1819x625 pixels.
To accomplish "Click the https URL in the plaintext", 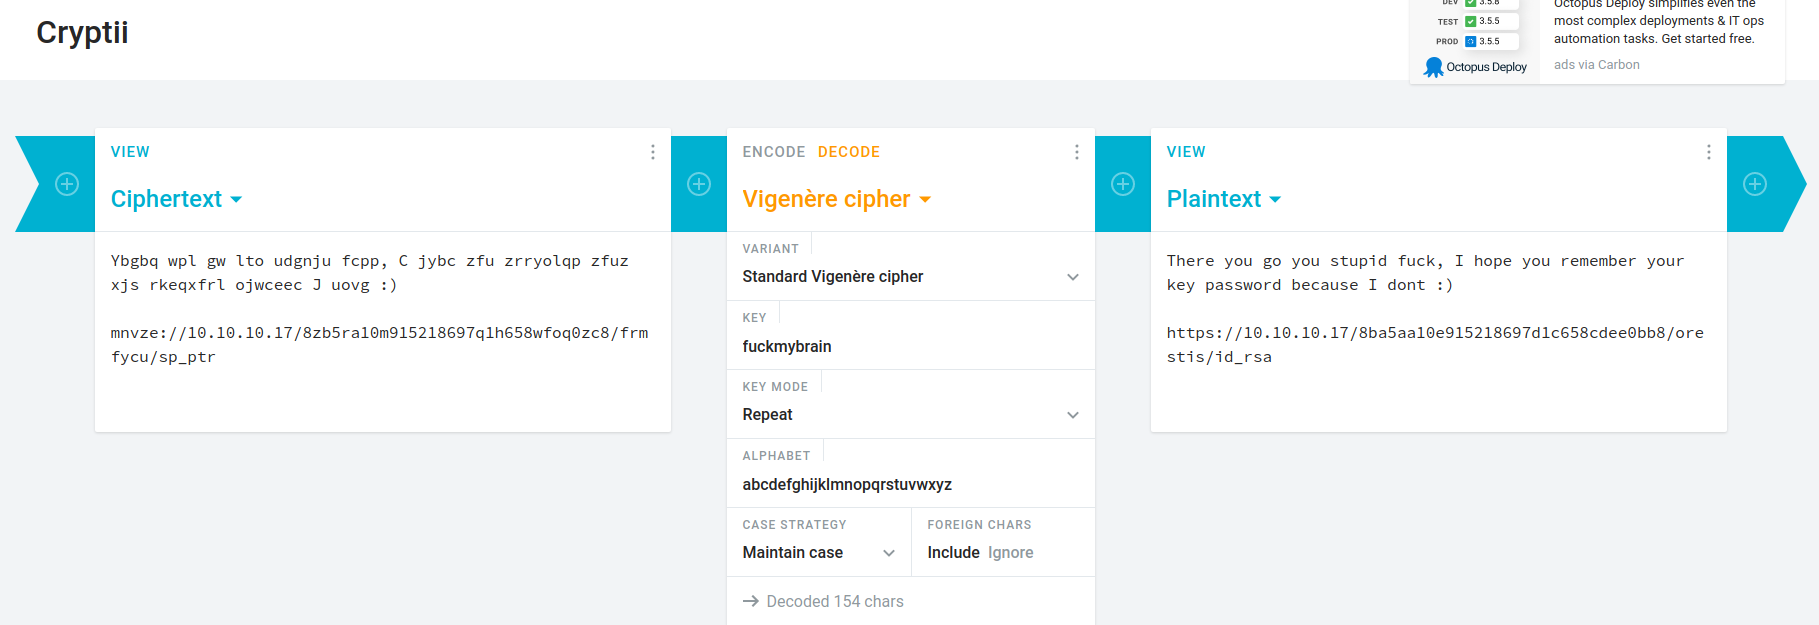I will 1435,345.
